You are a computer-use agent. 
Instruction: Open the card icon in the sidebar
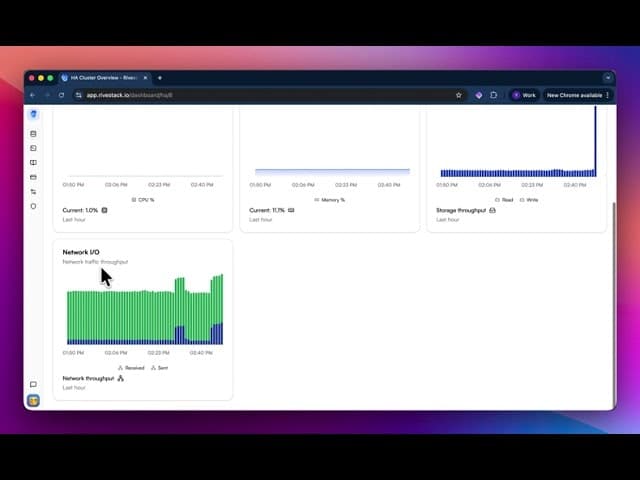(33, 177)
